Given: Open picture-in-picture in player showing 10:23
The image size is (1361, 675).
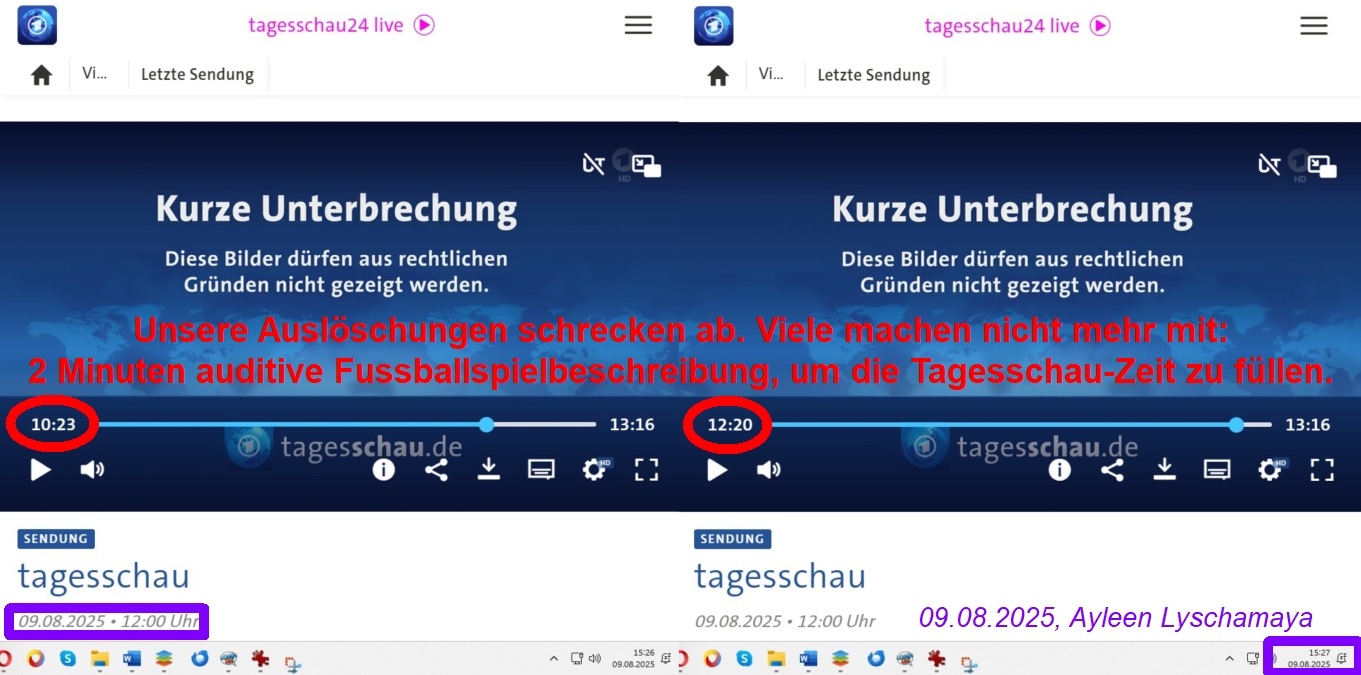Looking at the screenshot, I should [x=647, y=166].
